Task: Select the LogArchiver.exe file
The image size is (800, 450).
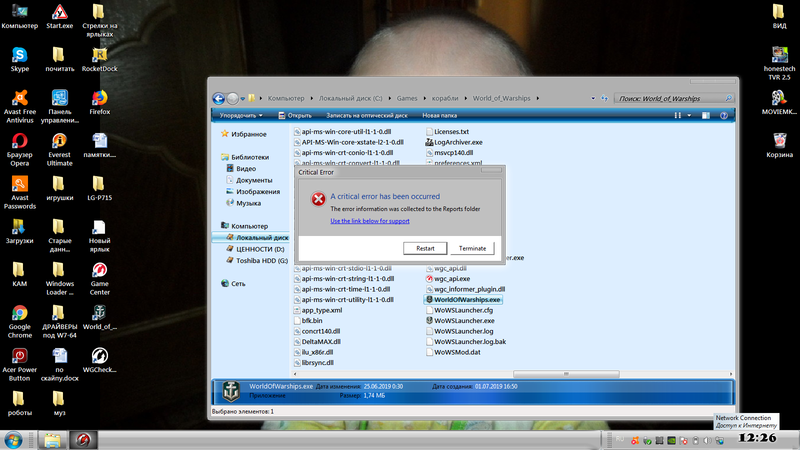Action: 454,142
